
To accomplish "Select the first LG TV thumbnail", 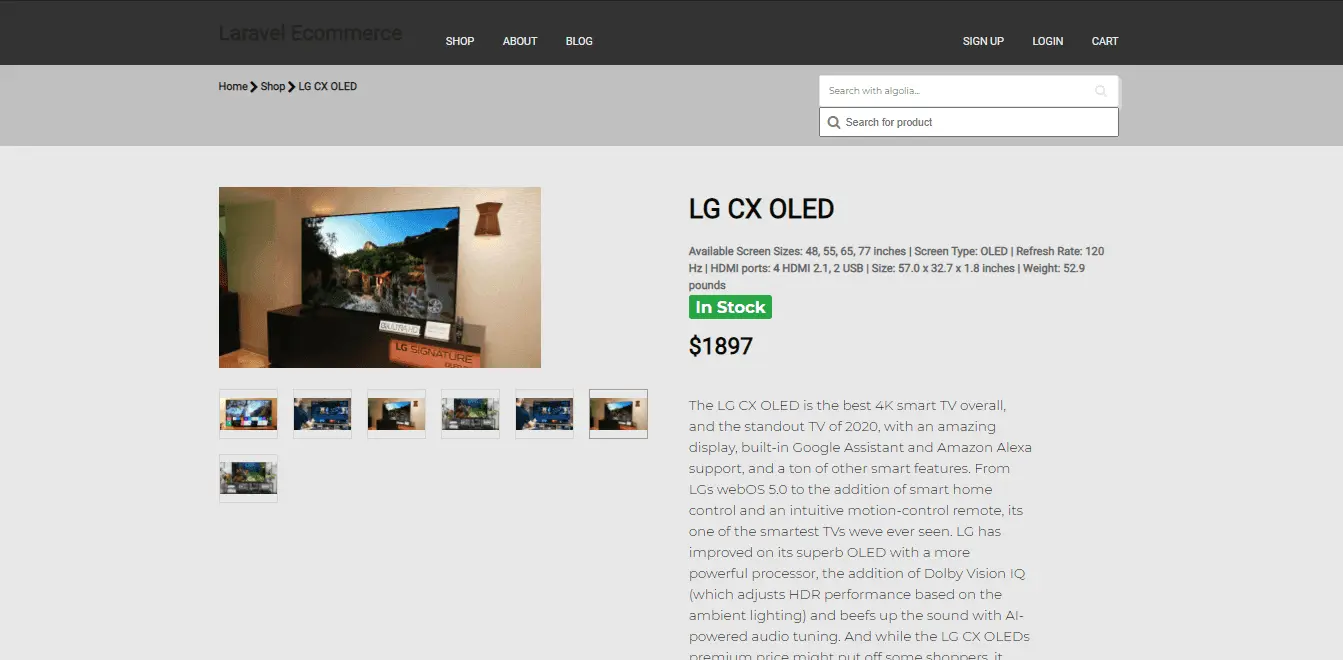I will (248, 414).
